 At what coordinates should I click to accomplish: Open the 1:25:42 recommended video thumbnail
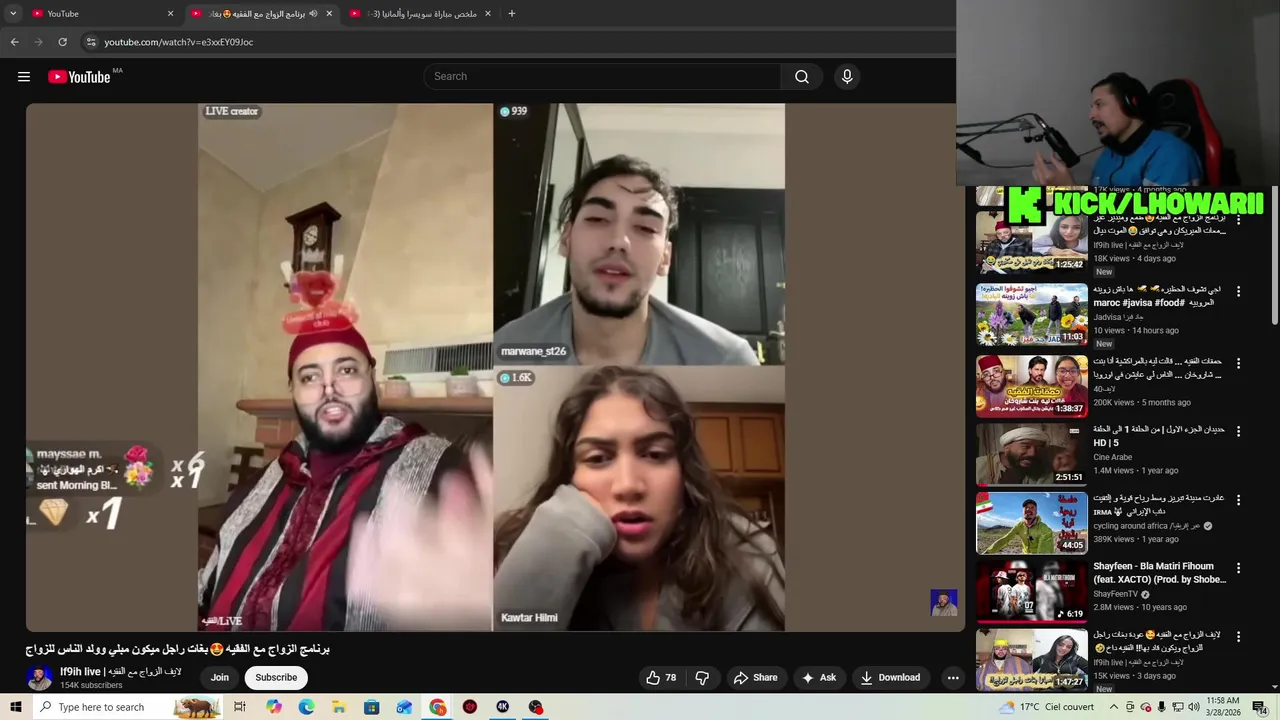coord(1031,244)
